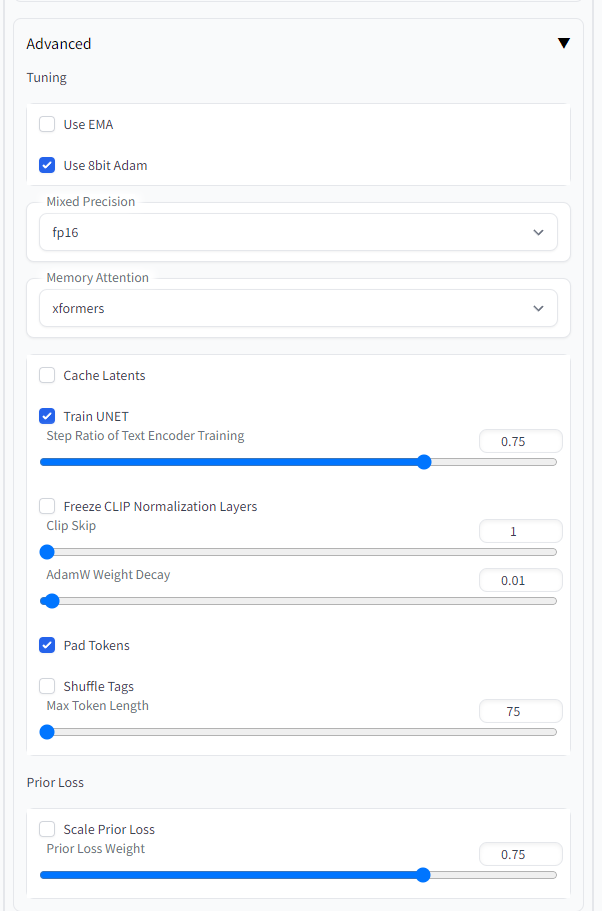Select the Max Token Length slider knob

click(46, 731)
